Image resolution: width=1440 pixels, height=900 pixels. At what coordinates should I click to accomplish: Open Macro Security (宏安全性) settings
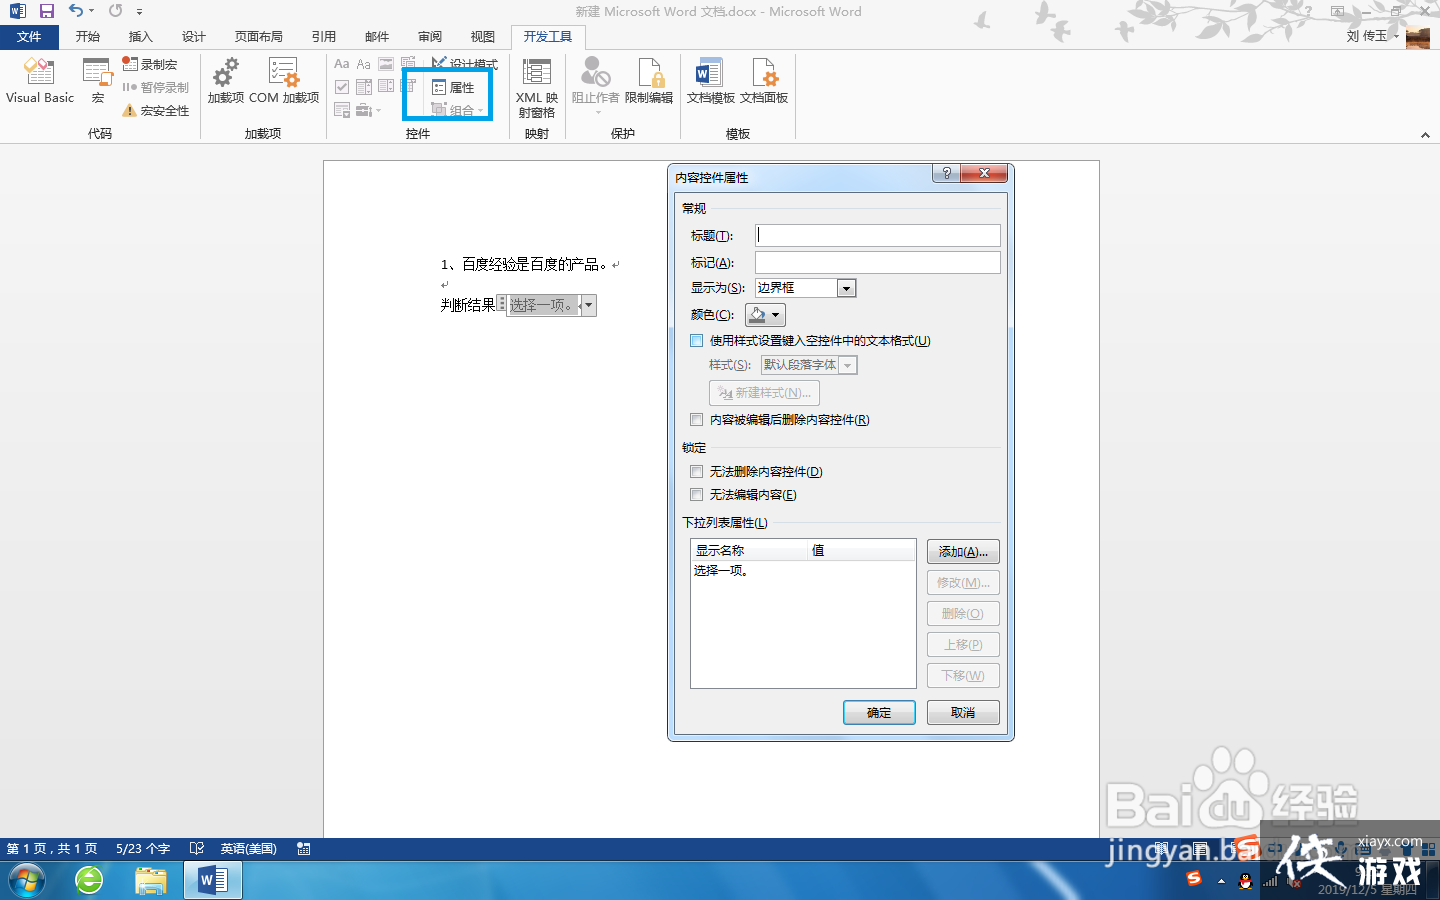(x=156, y=110)
